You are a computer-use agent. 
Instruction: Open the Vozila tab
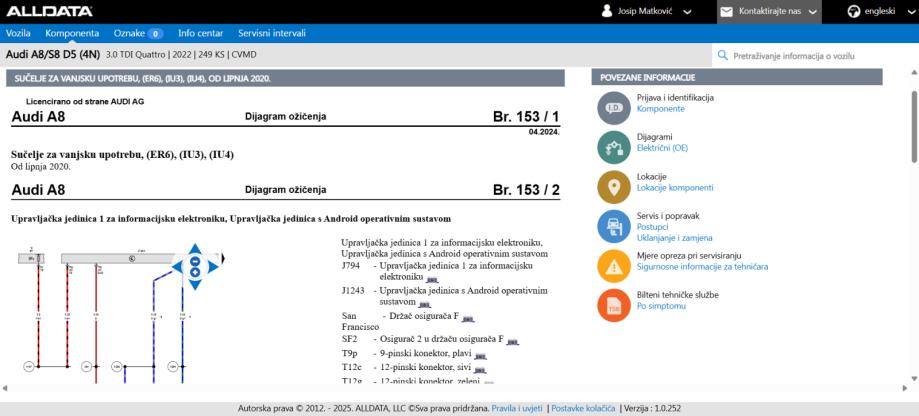(x=18, y=33)
